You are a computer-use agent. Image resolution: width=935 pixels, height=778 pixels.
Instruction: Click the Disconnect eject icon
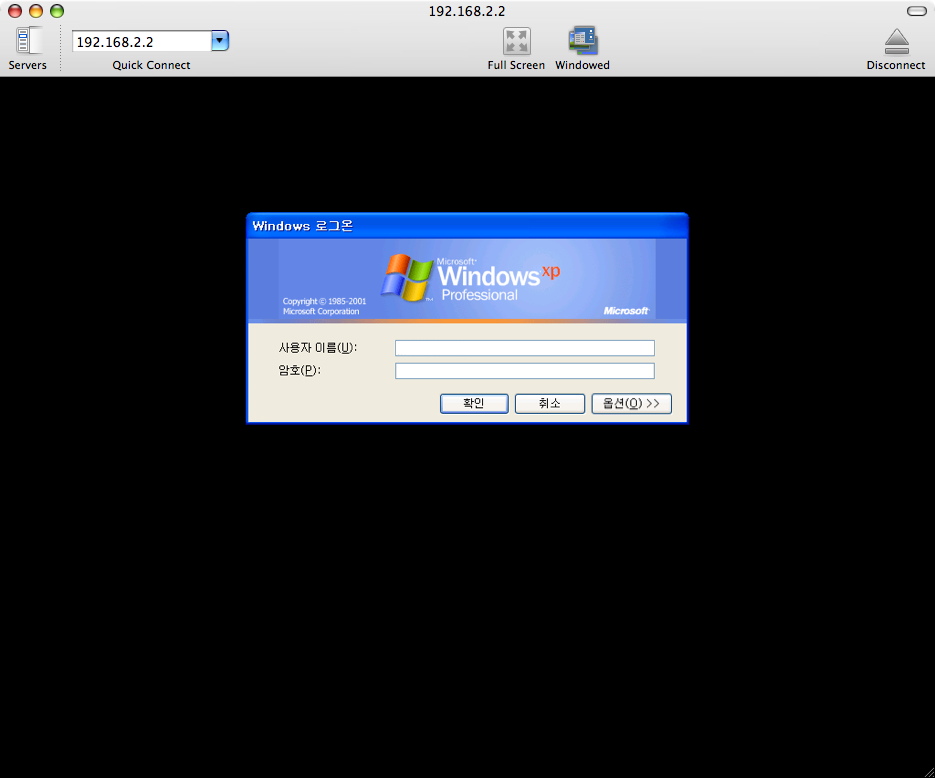(896, 41)
